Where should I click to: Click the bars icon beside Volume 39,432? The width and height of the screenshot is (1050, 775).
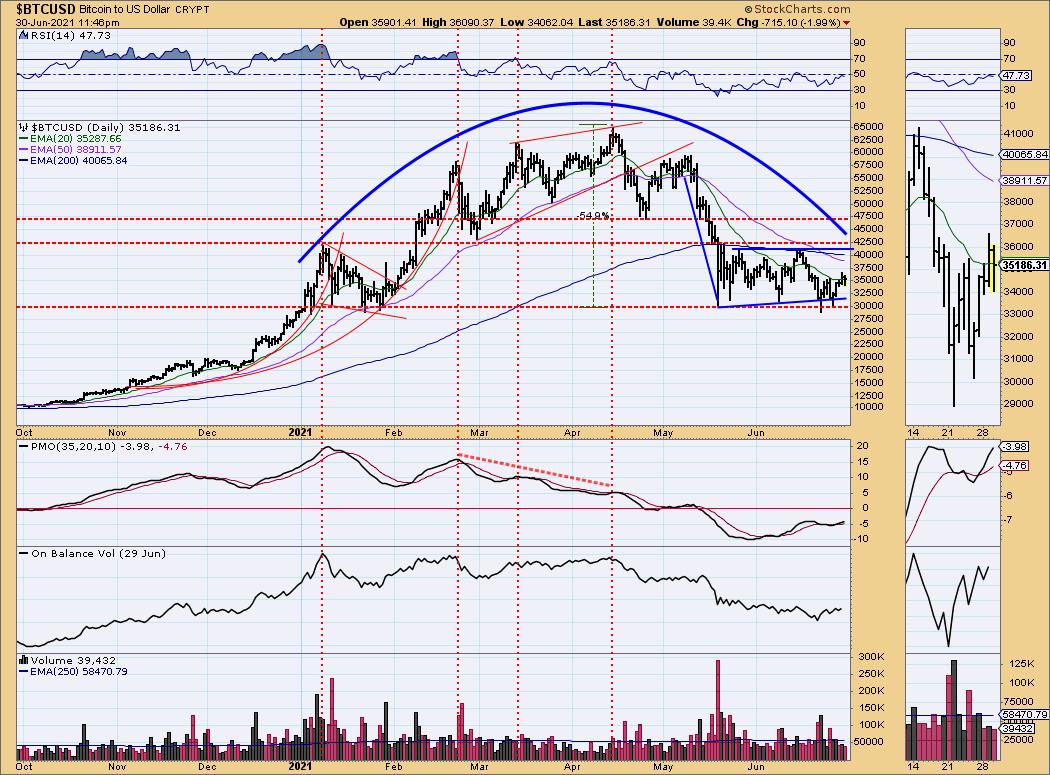[23, 660]
